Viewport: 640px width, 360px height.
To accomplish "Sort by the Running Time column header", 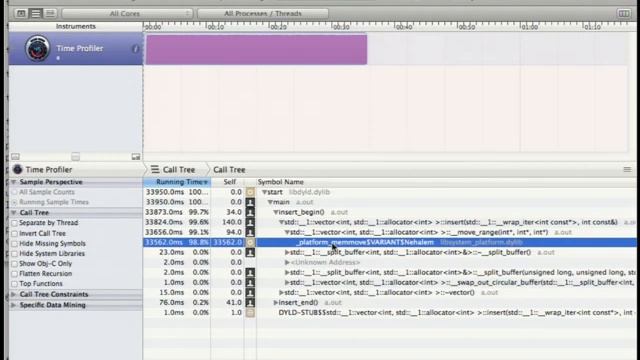I will (x=177, y=182).
